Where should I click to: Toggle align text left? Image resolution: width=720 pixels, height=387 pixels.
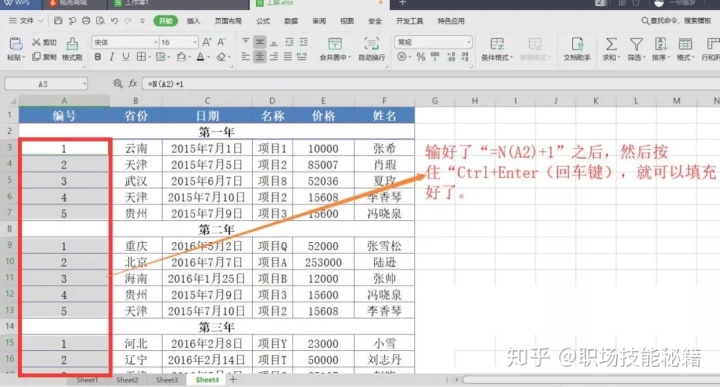tap(246, 57)
